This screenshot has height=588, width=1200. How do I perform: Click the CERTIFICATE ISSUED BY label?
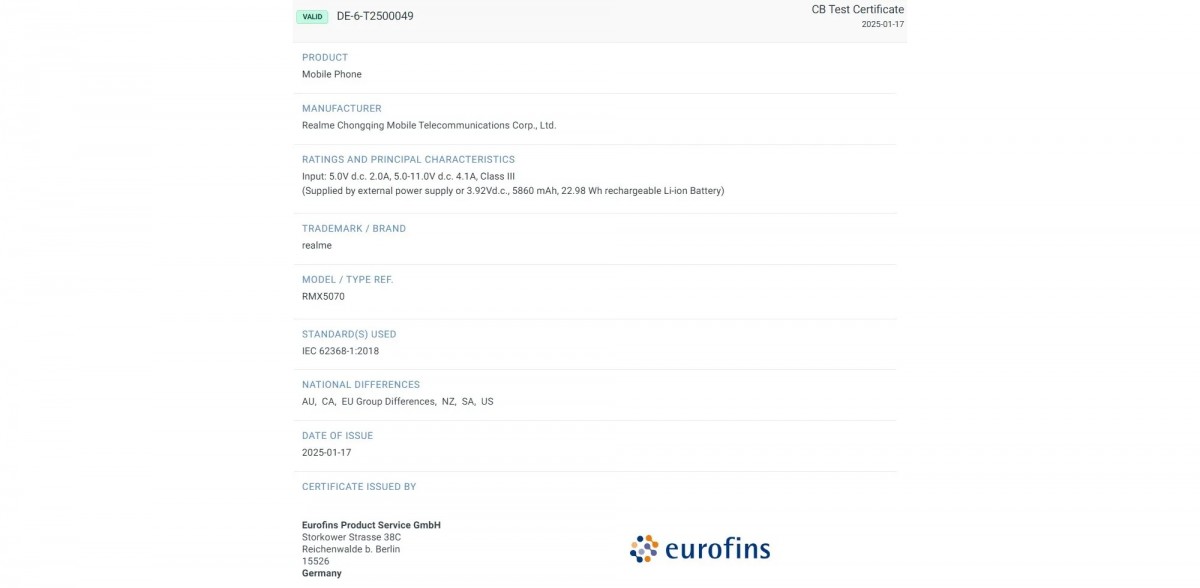point(359,486)
